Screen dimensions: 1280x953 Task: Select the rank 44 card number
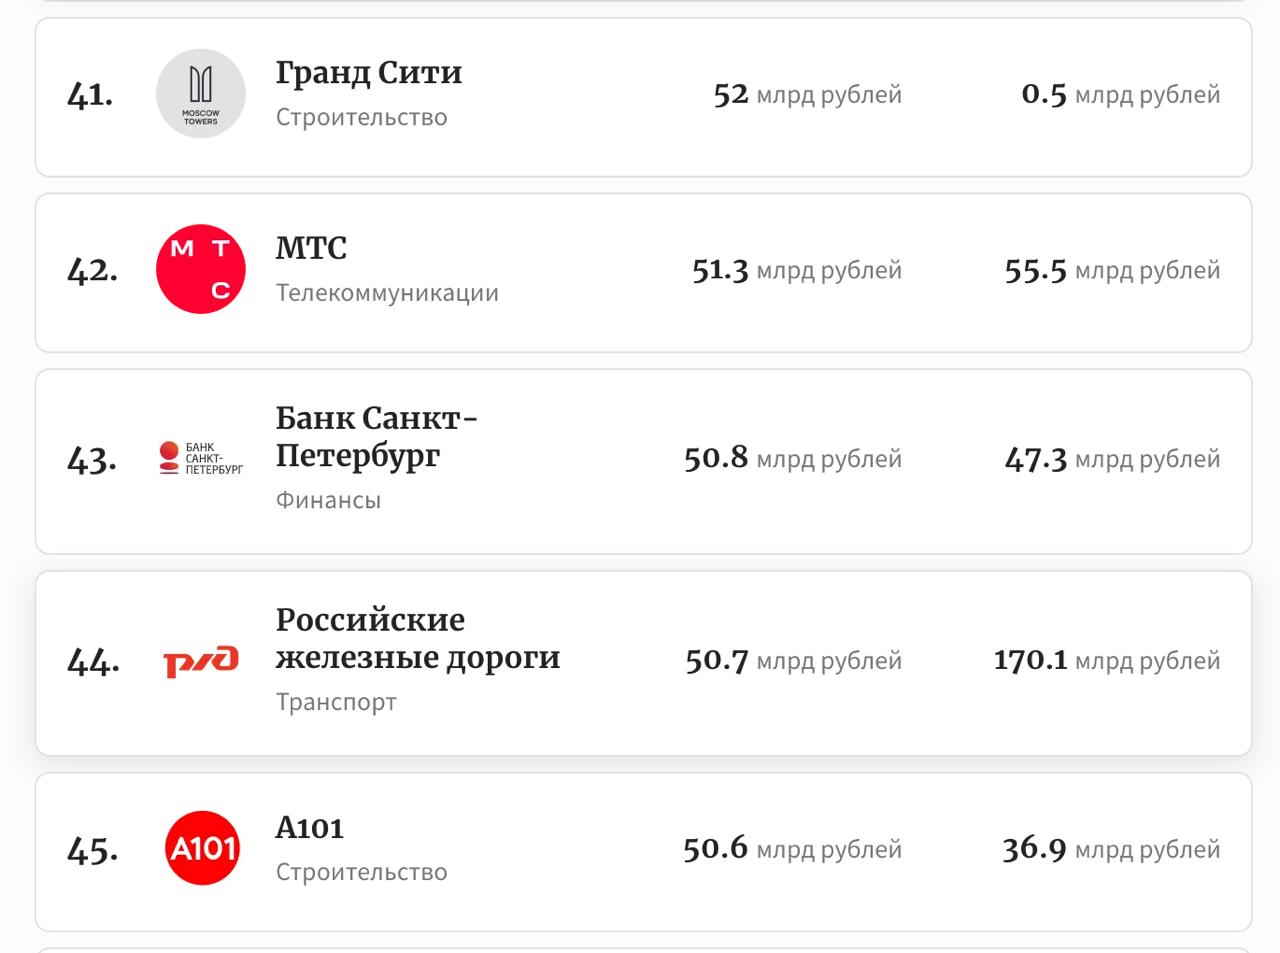click(x=93, y=661)
